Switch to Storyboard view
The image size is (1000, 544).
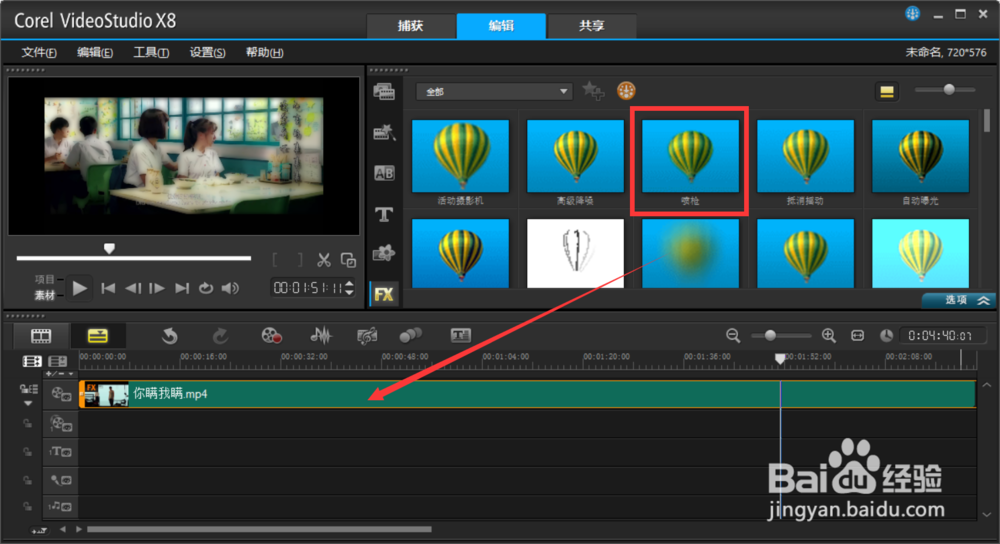coord(41,335)
